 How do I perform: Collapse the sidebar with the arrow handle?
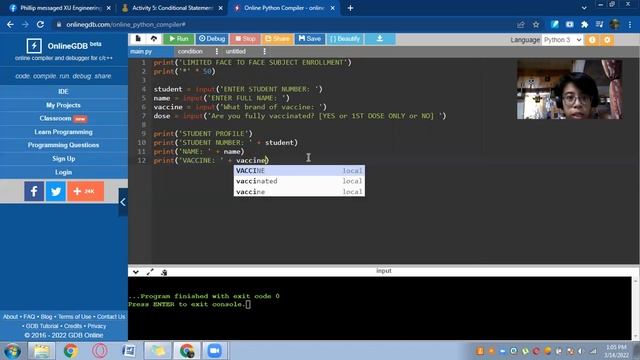pos(123,202)
